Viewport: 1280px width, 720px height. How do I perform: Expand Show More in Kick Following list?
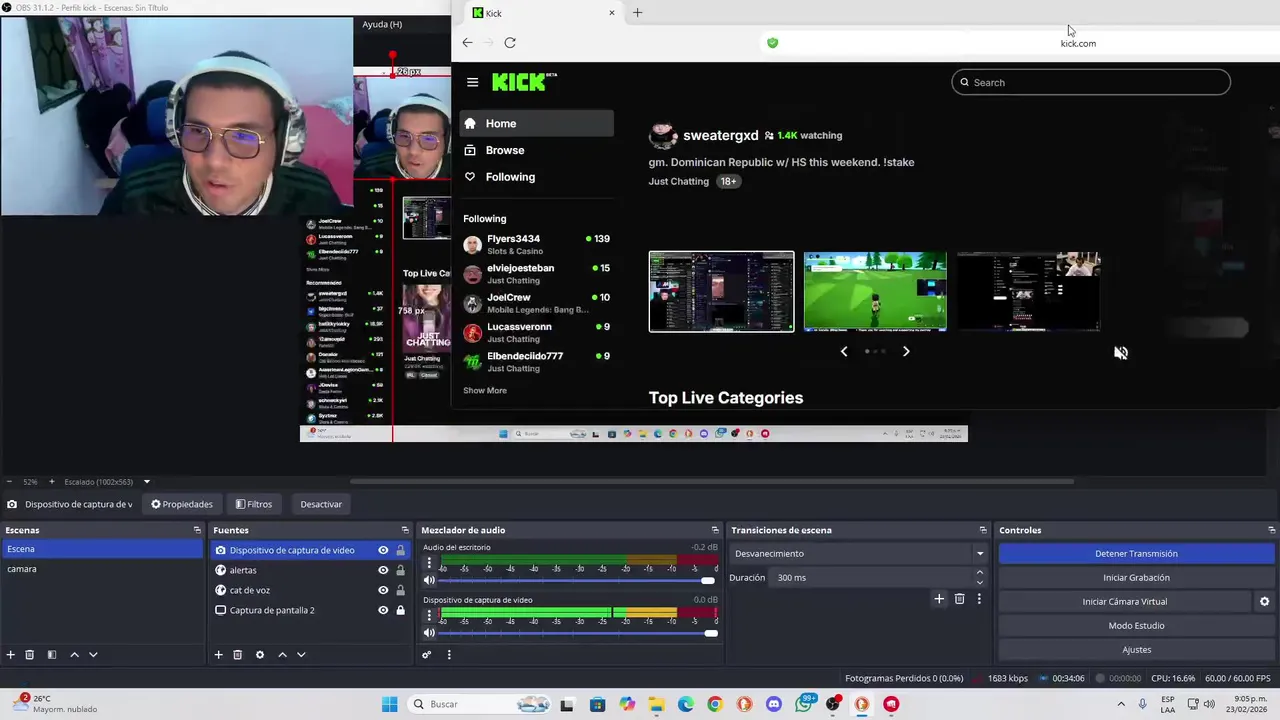(x=485, y=391)
